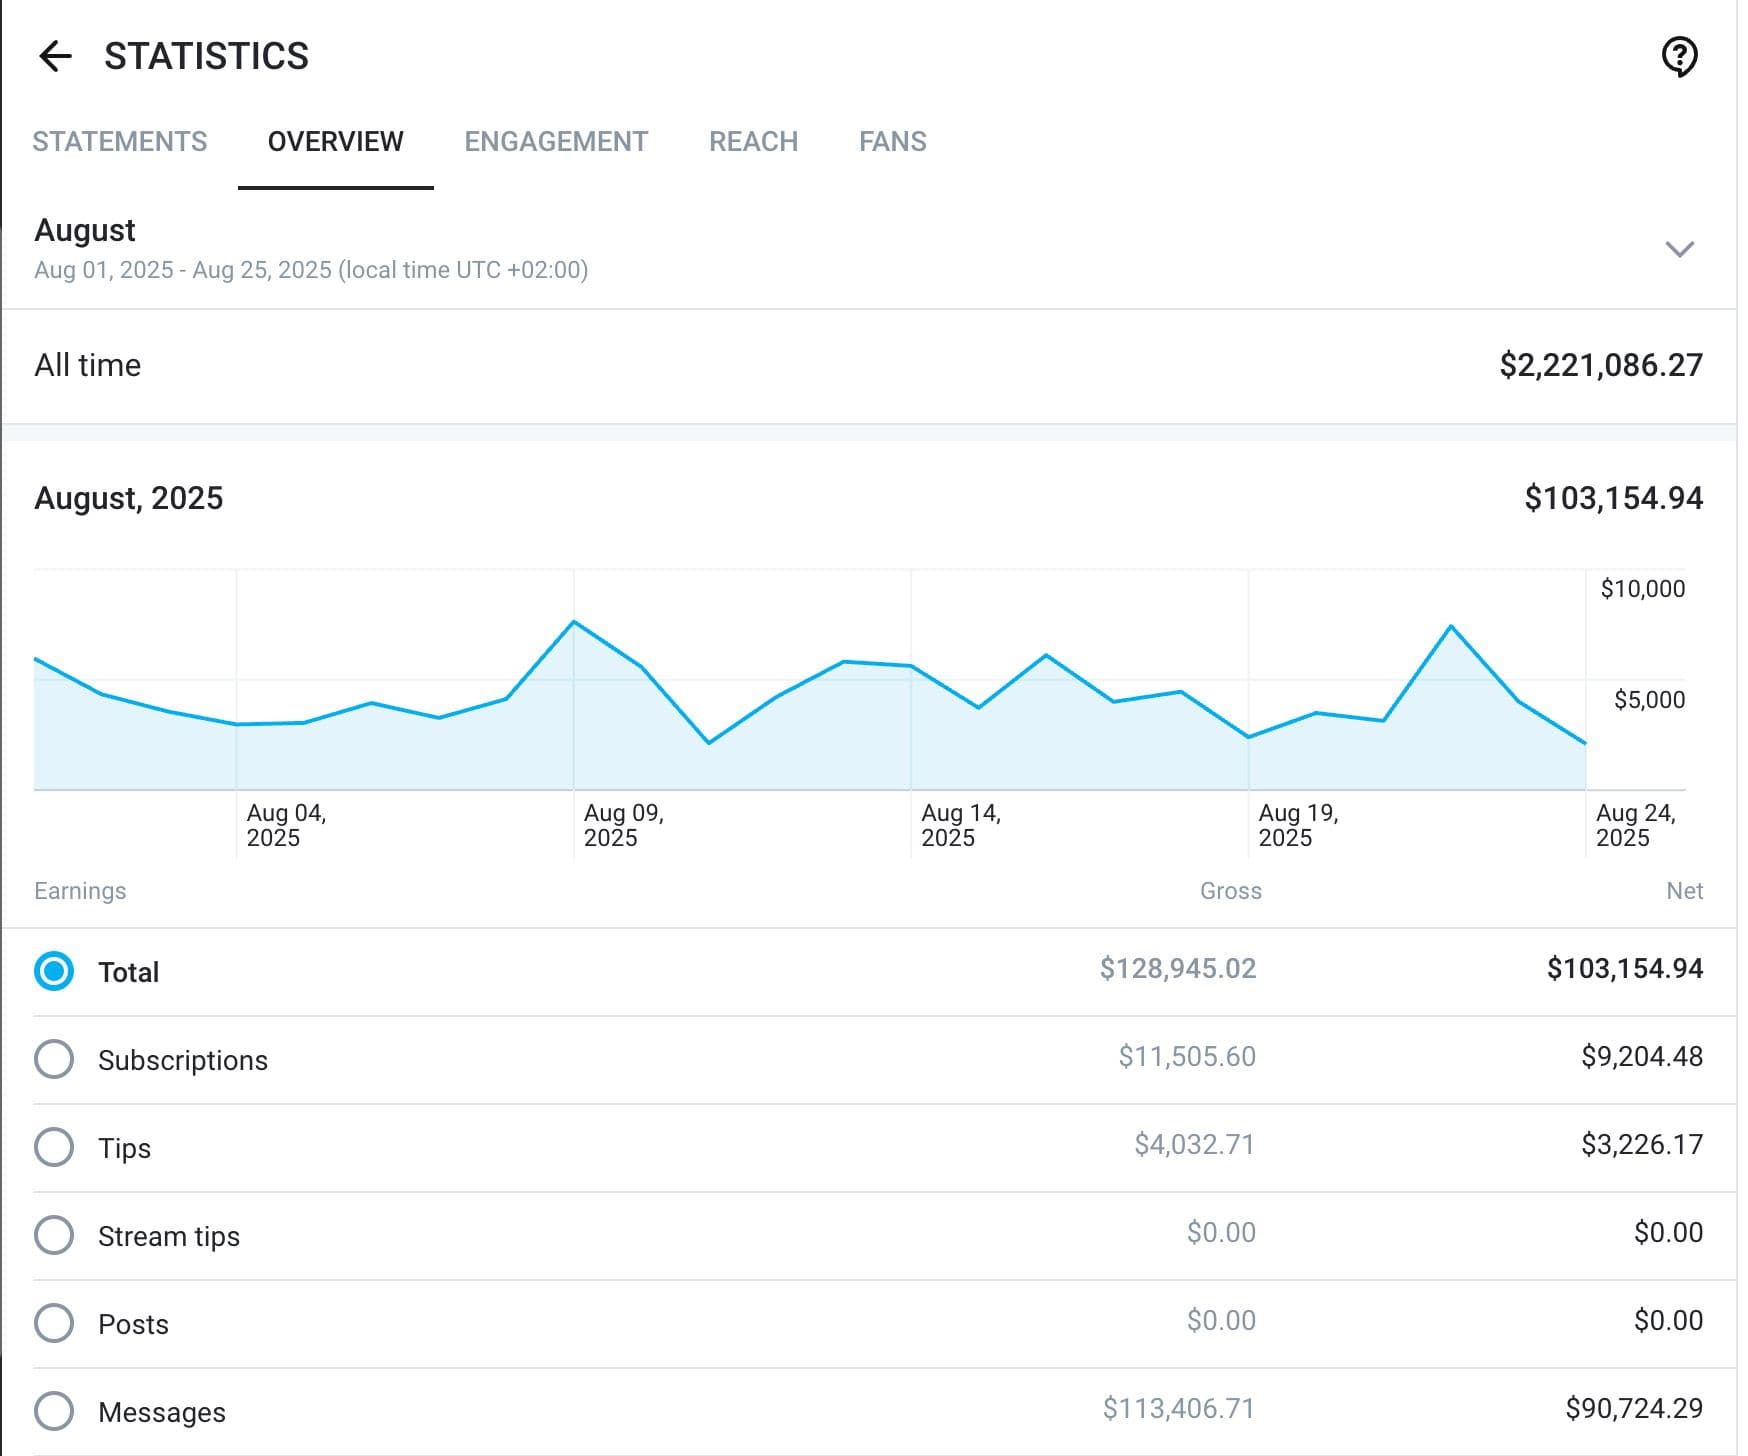This screenshot has height=1456, width=1748.
Task: Select the Total earnings radio button
Action: coord(54,971)
